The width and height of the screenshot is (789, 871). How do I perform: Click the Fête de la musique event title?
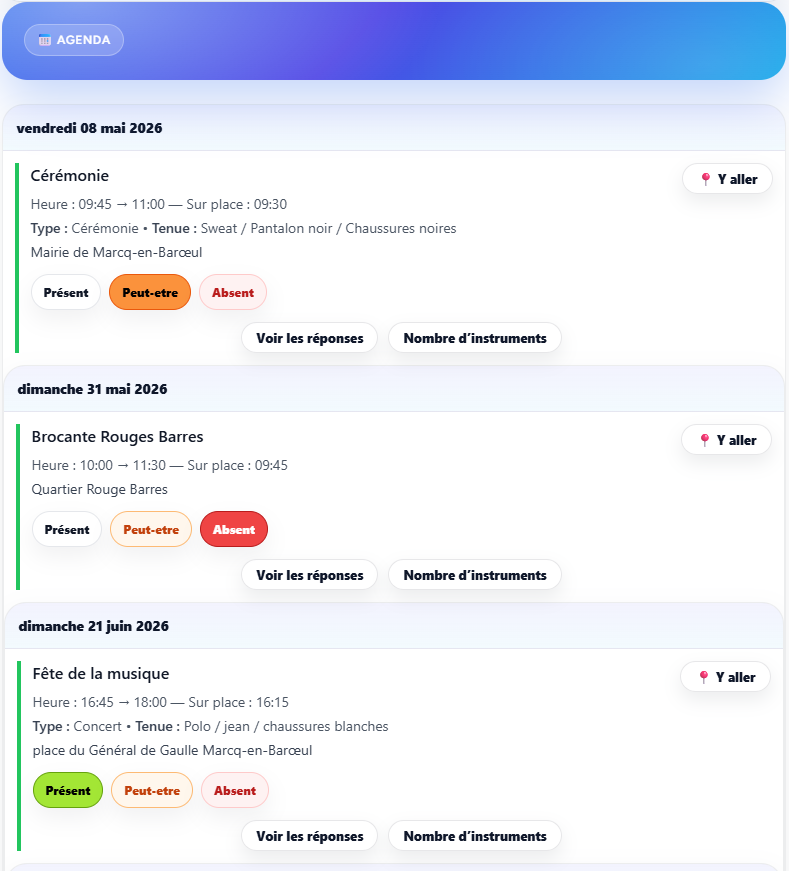pyautogui.click(x=101, y=674)
